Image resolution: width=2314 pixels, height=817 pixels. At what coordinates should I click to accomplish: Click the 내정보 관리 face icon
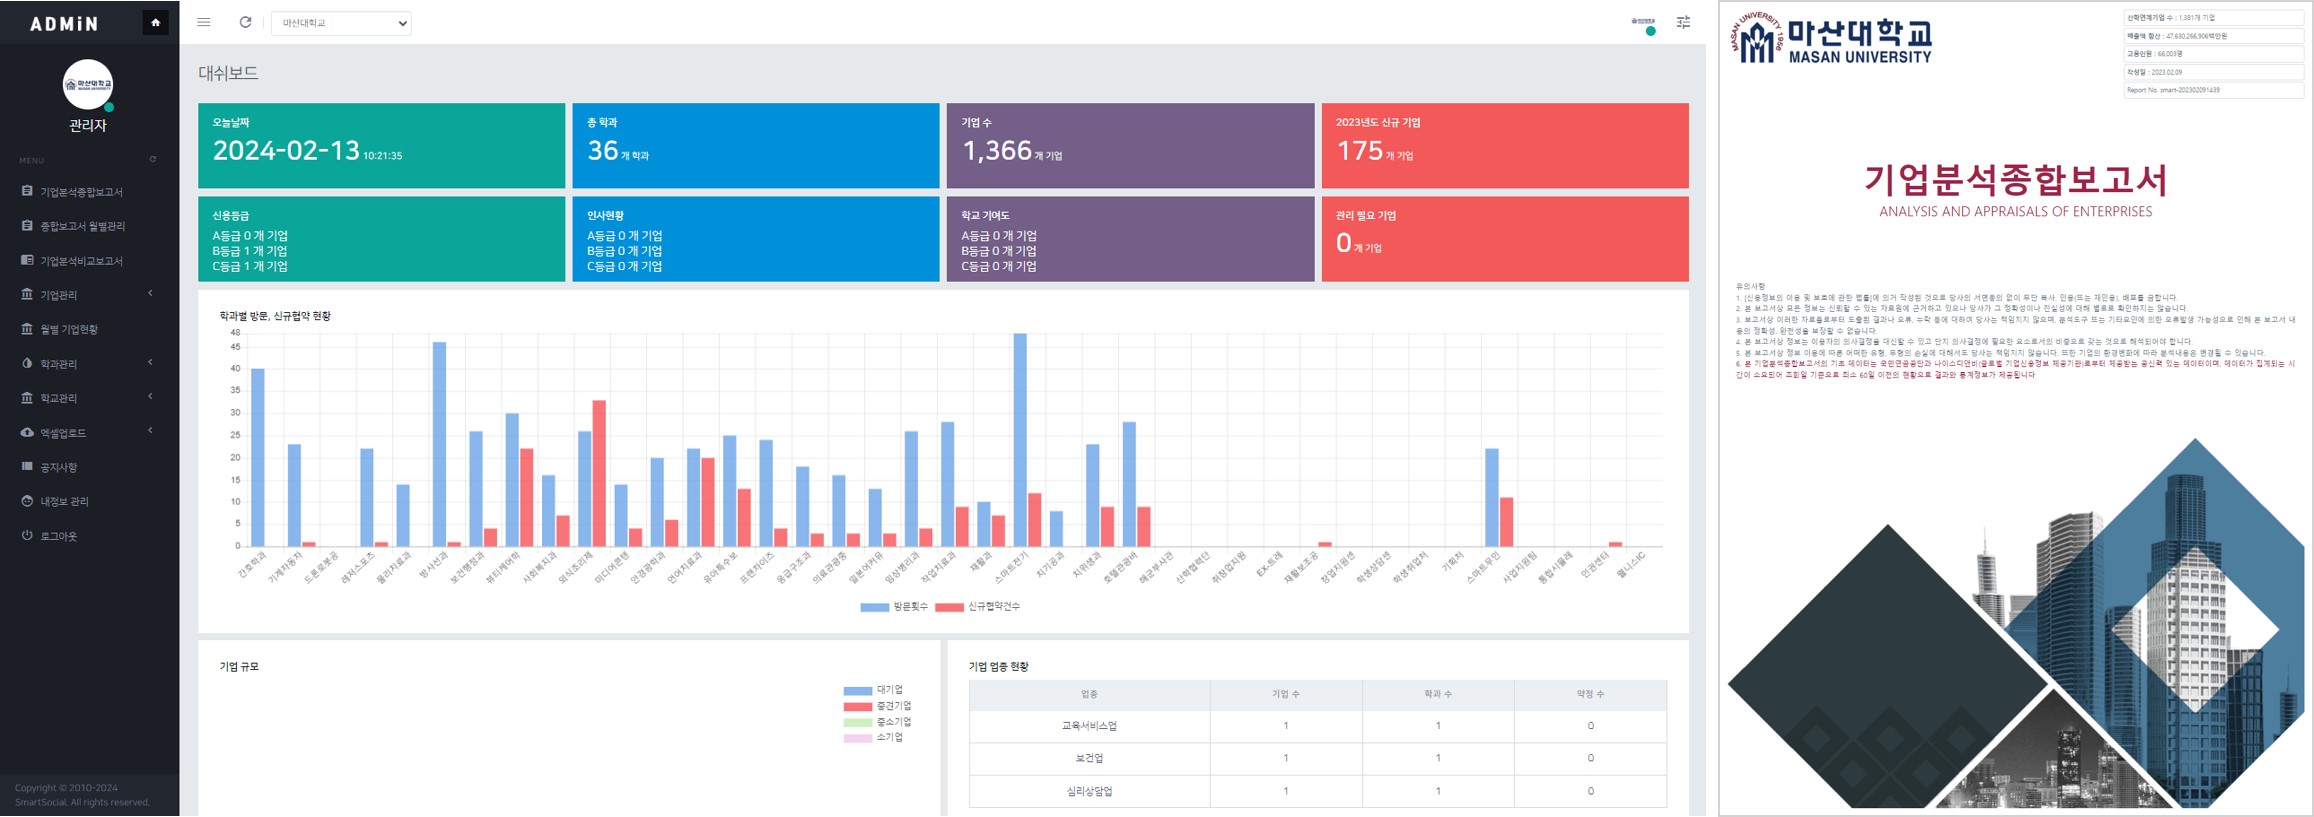[27, 501]
